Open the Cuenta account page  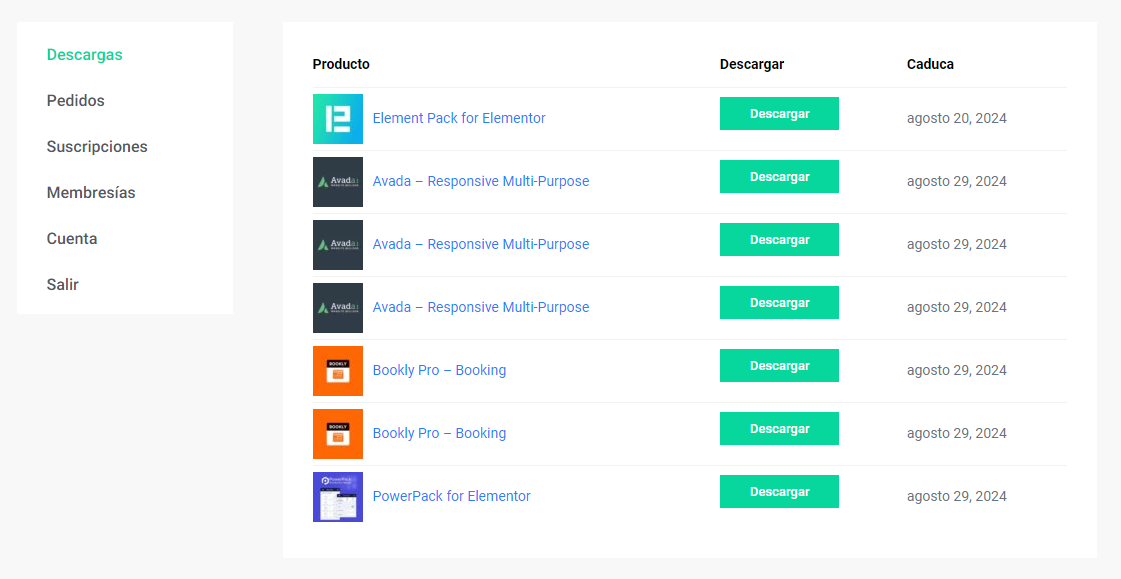71,238
